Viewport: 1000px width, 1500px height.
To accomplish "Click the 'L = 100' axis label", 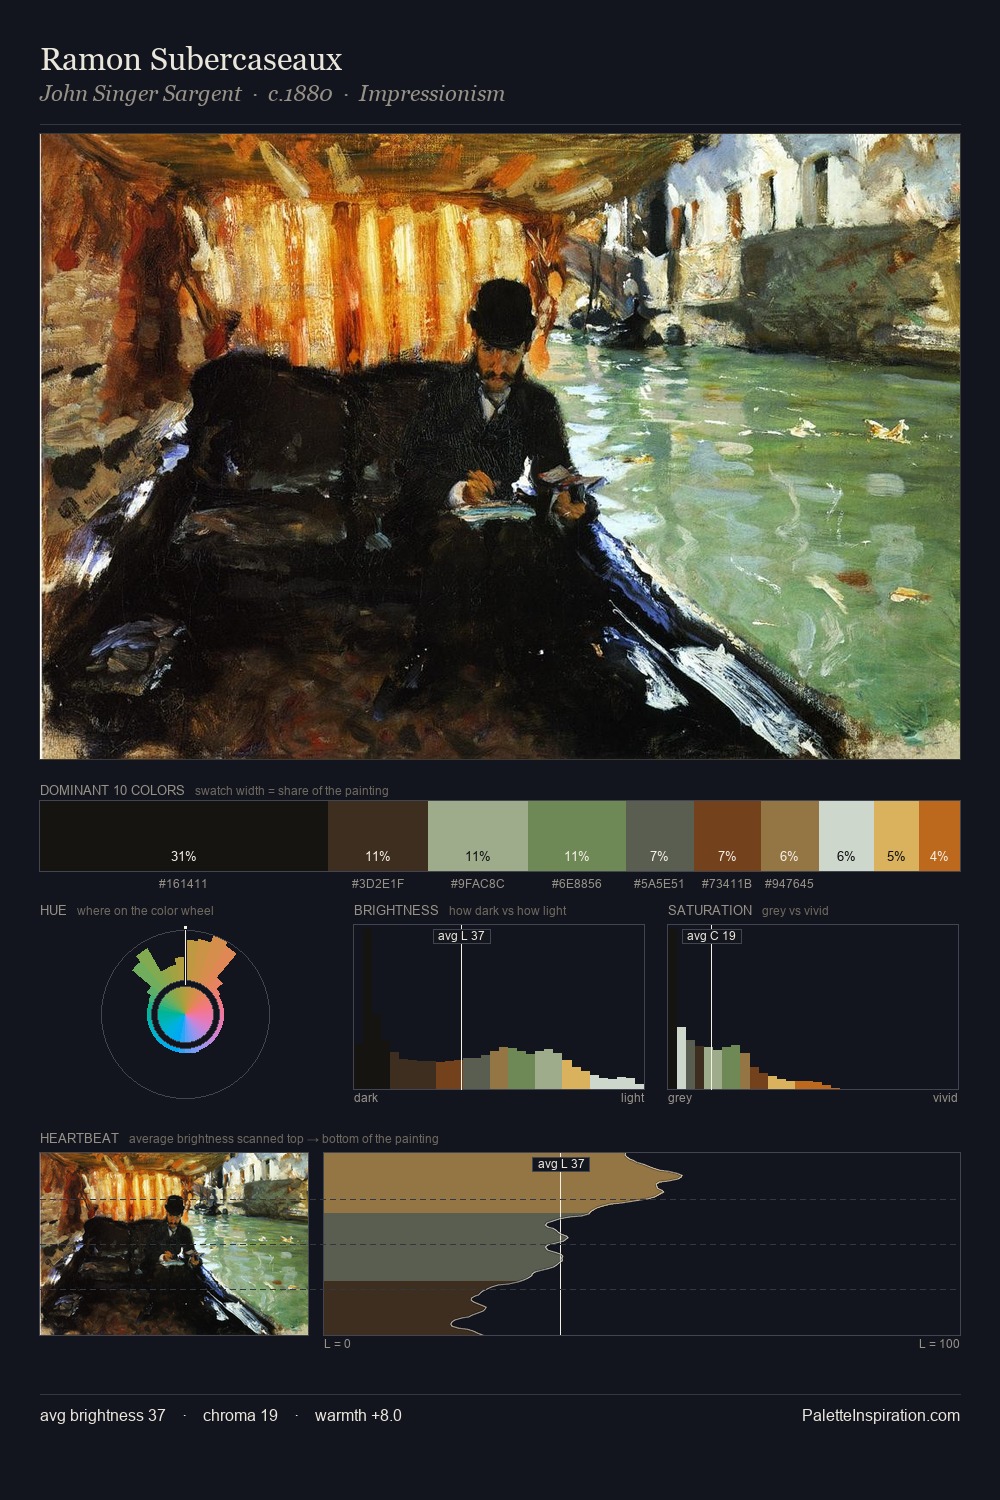I will pyautogui.click(x=939, y=1344).
